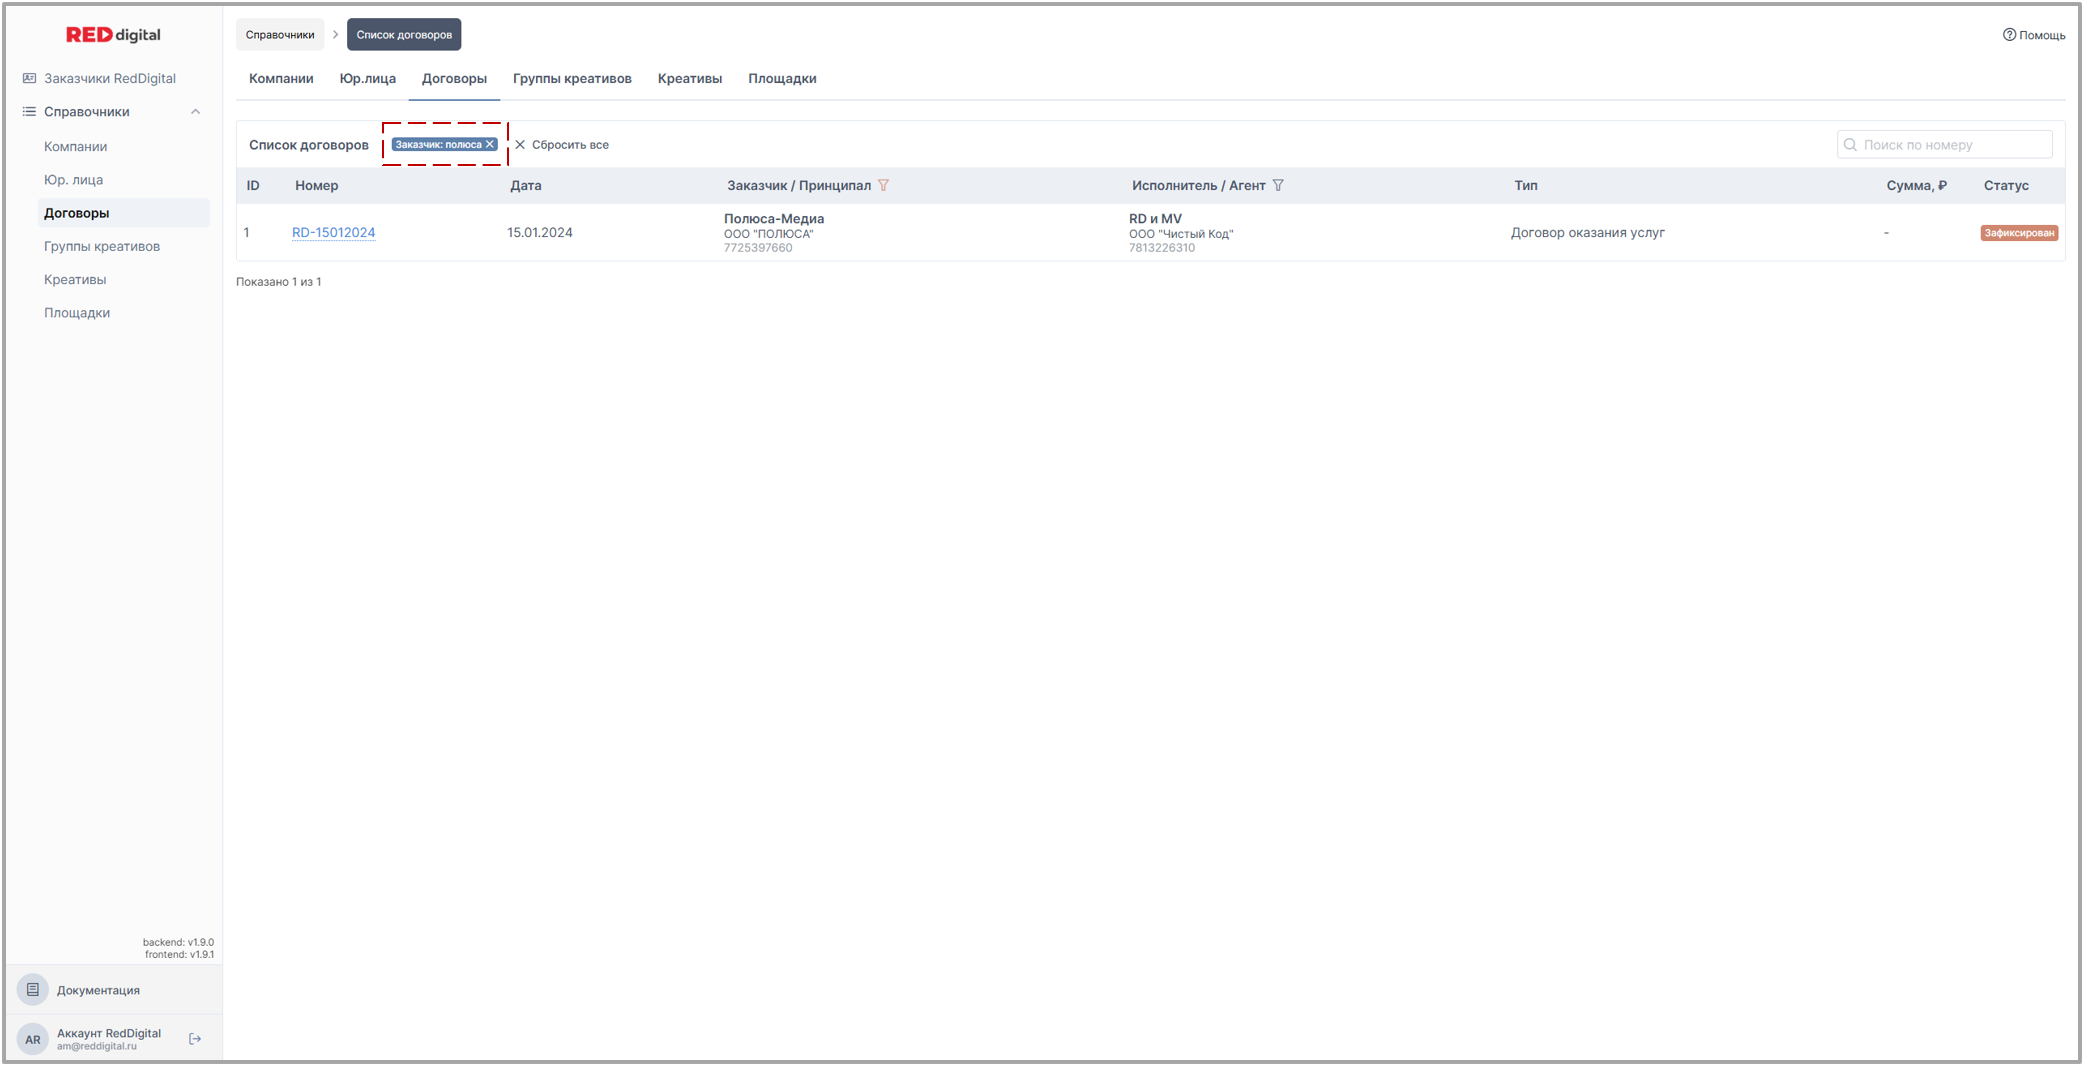Click the Заказчики RedDigital menu item
The height and width of the screenshot is (1066, 2085).
tap(110, 78)
